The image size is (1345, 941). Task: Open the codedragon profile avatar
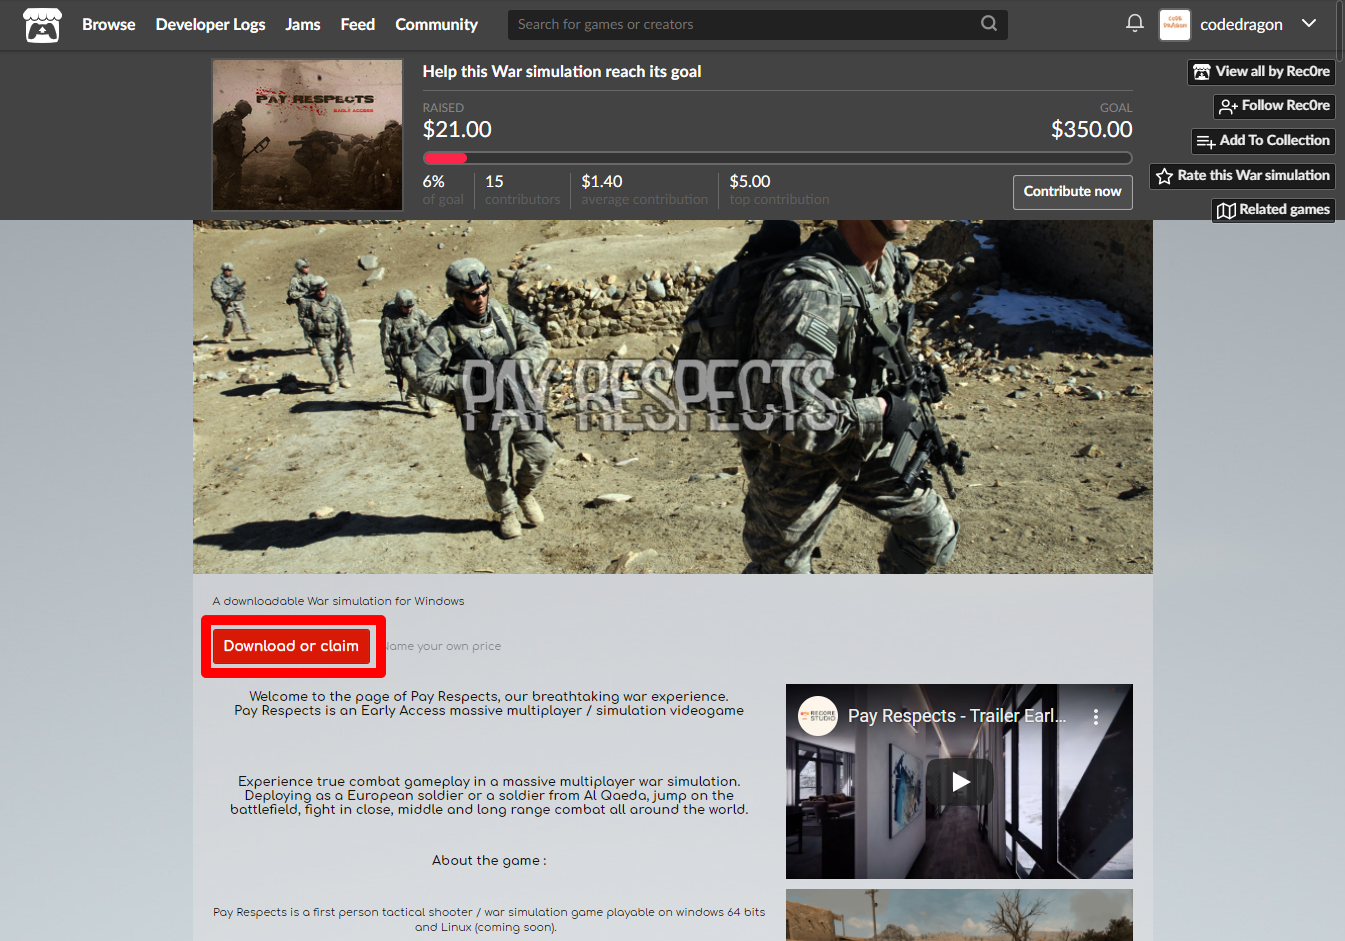[1174, 25]
